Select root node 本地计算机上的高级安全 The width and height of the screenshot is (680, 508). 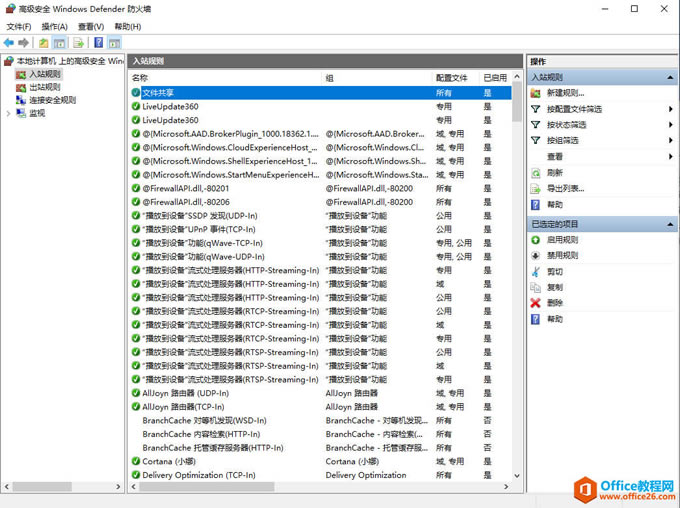[x=69, y=61]
